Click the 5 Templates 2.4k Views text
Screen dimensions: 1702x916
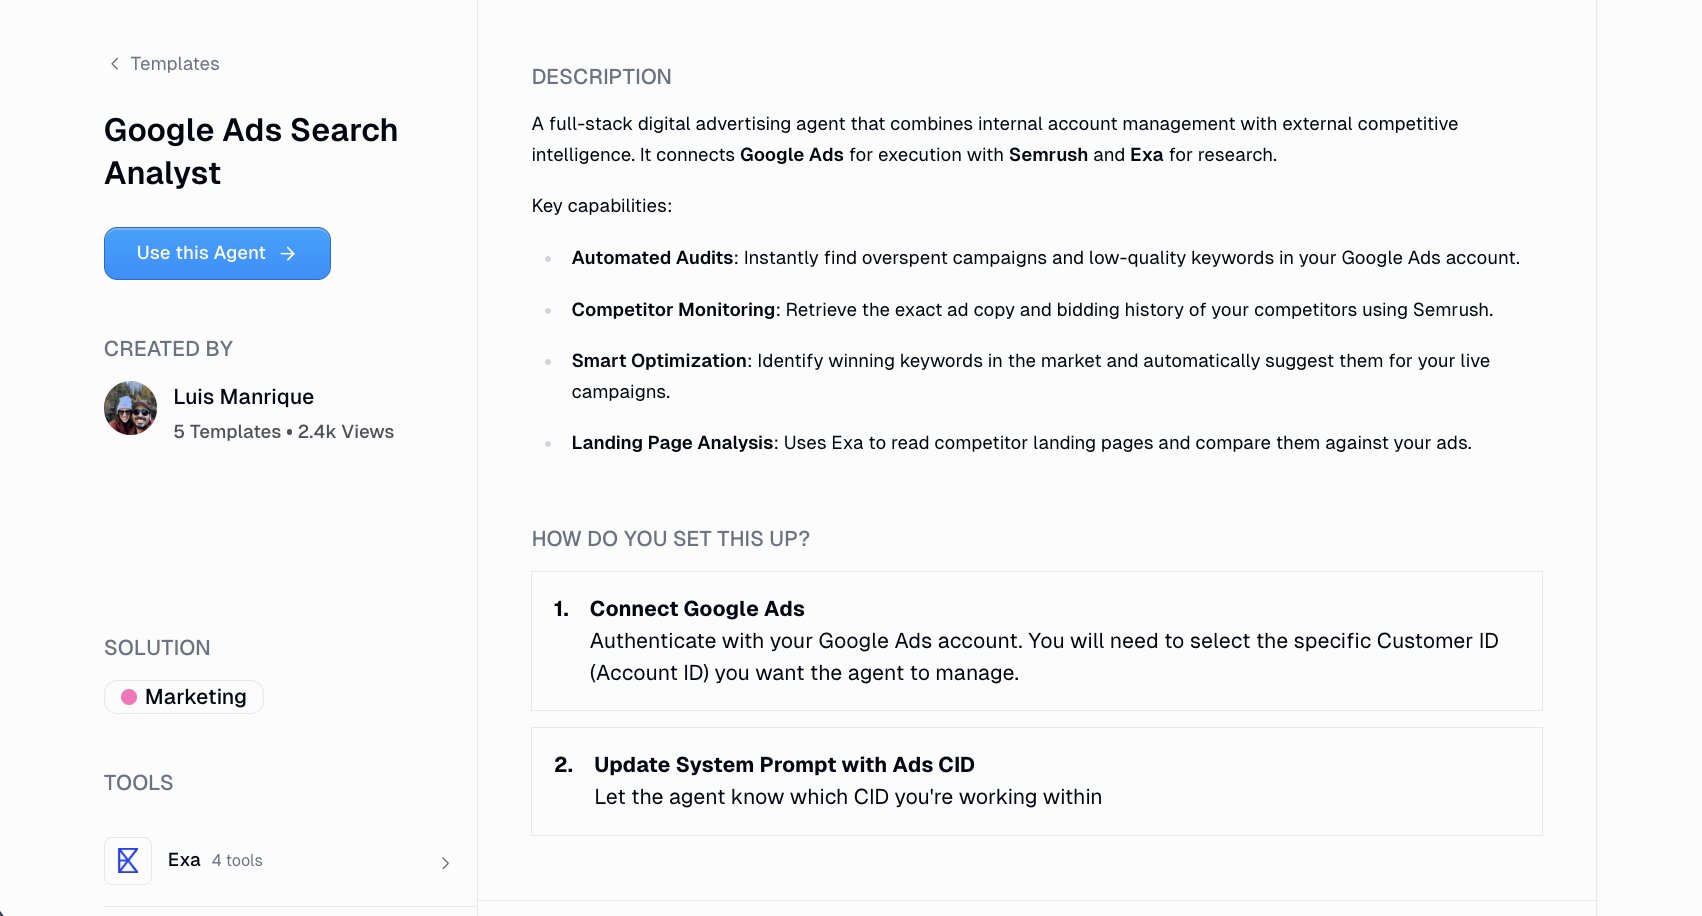[283, 431]
